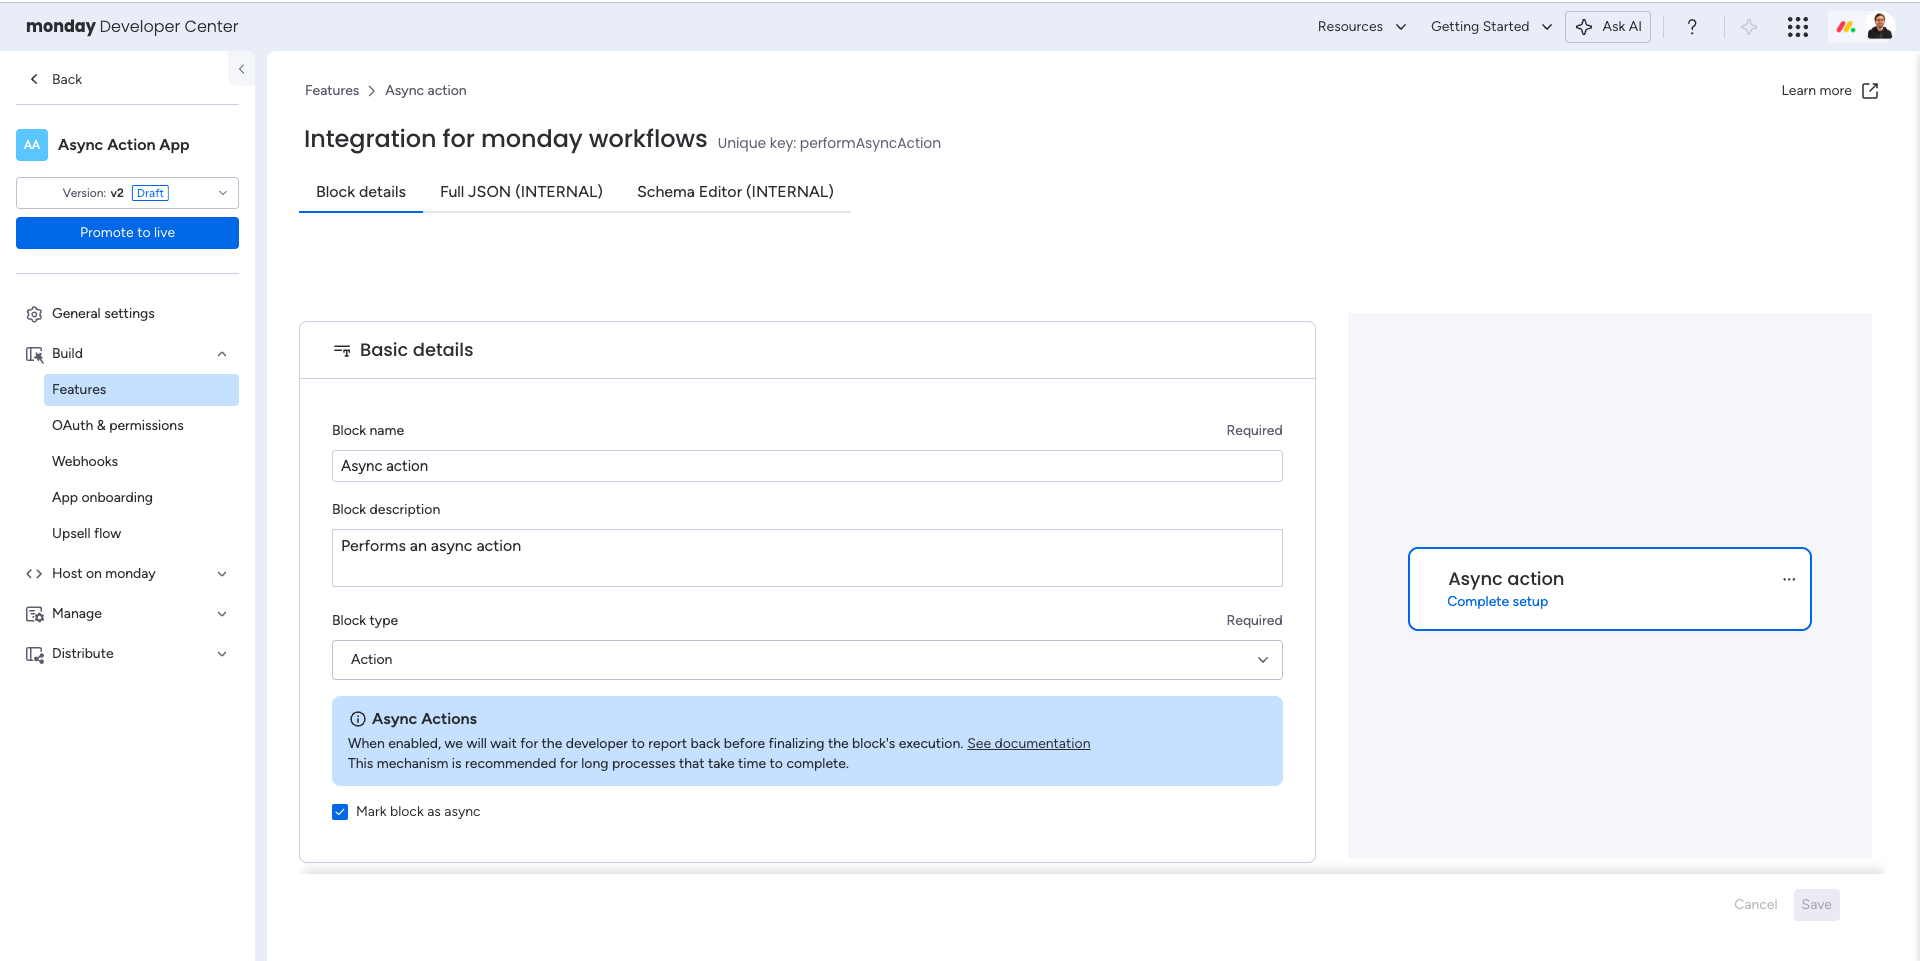Screen dimensions: 1920x961
Task: Expand Host on monday chevron
Action: coord(222,574)
